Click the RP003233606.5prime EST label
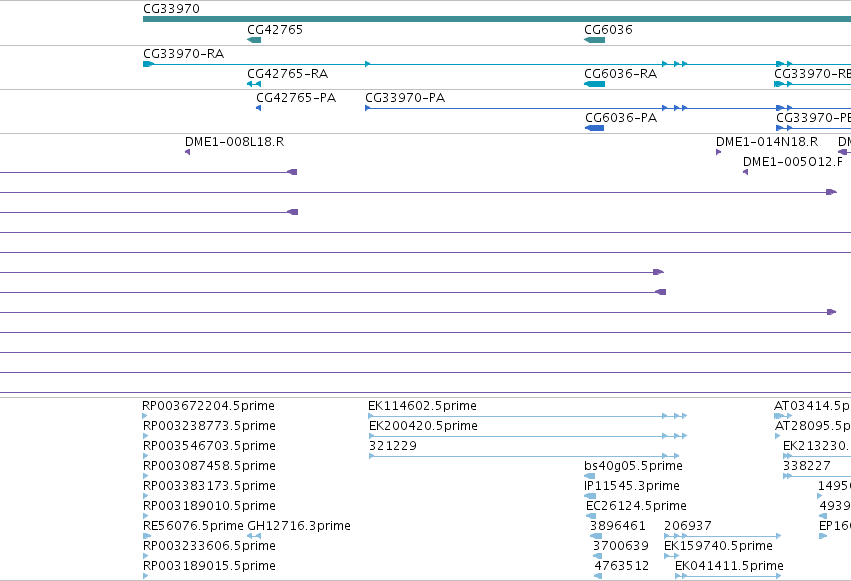This screenshot has height=581, width=851. [209, 546]
